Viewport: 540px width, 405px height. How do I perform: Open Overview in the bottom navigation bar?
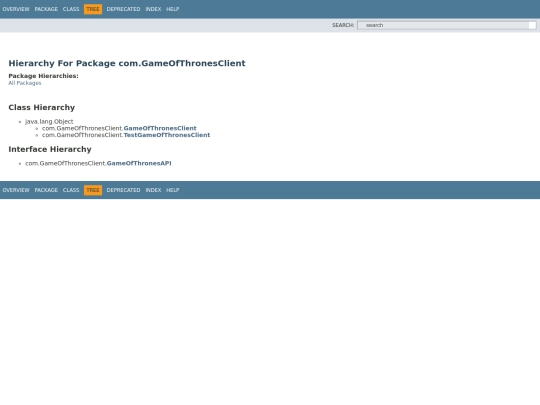(16, 190)
